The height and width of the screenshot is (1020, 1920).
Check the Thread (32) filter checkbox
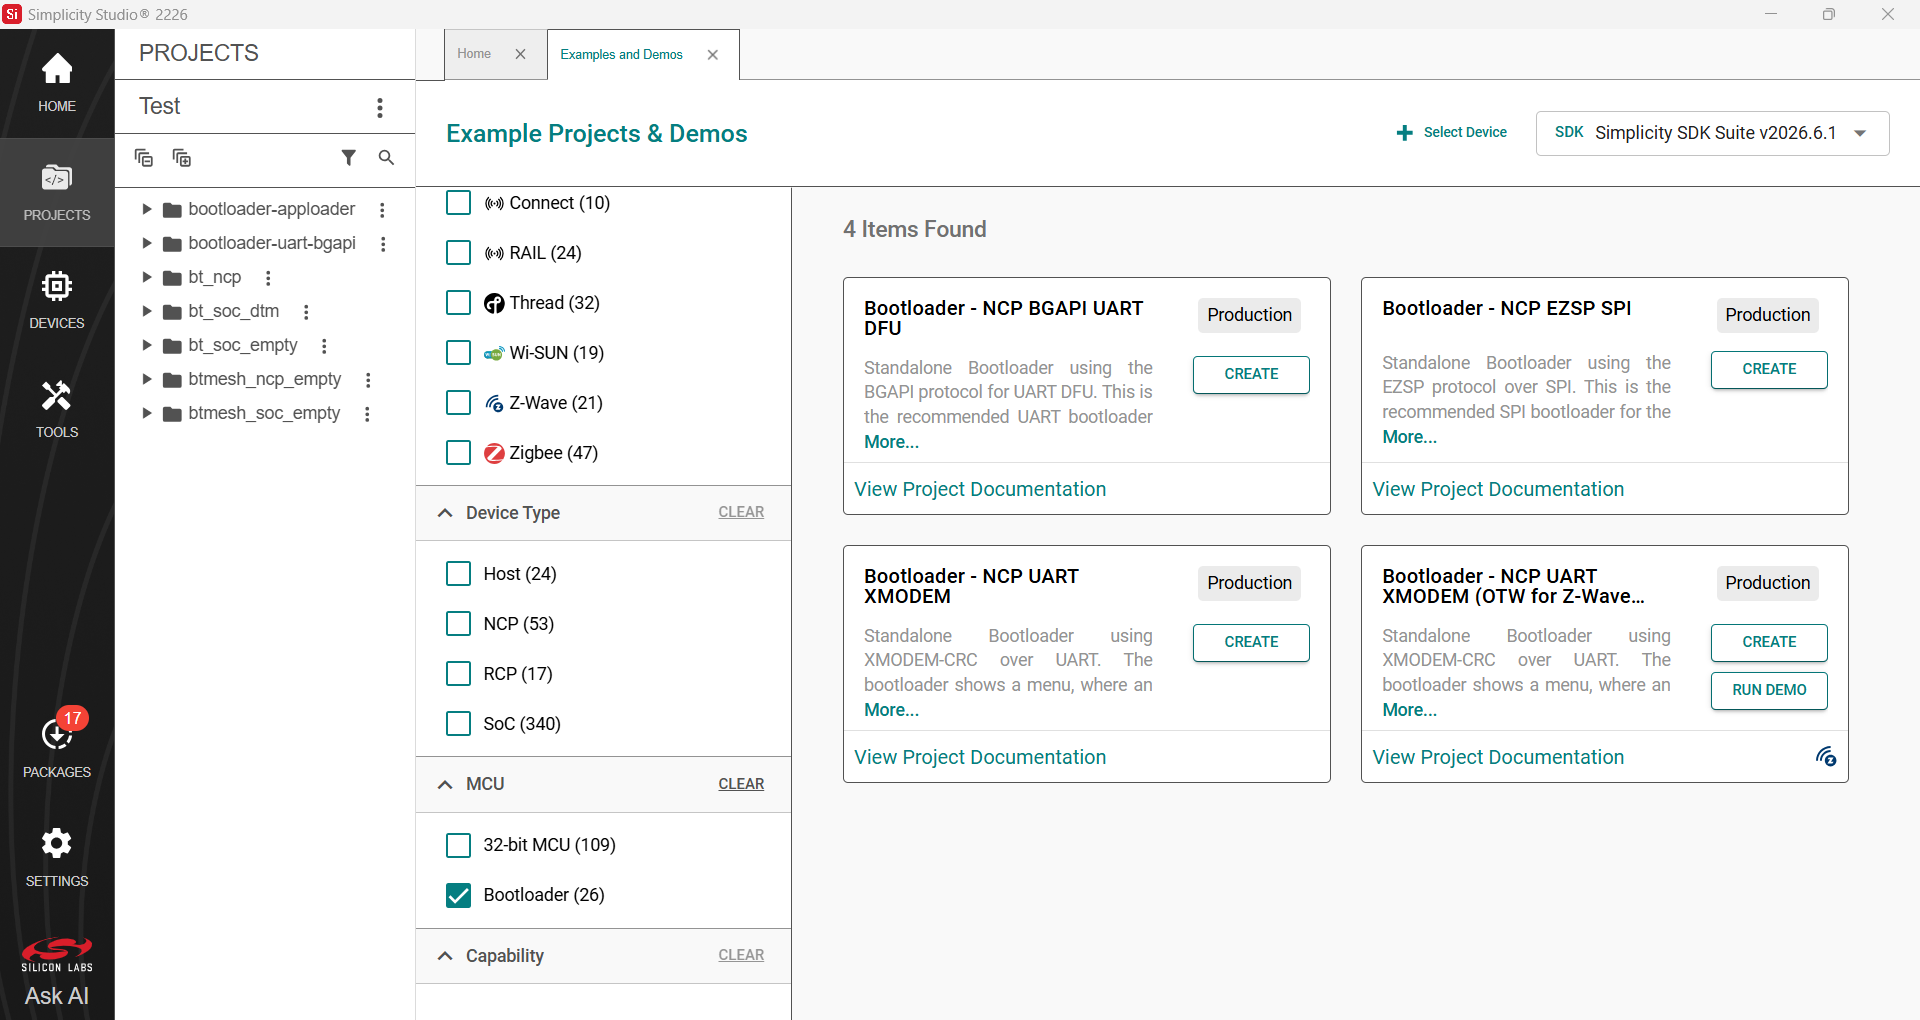[459, 303]
